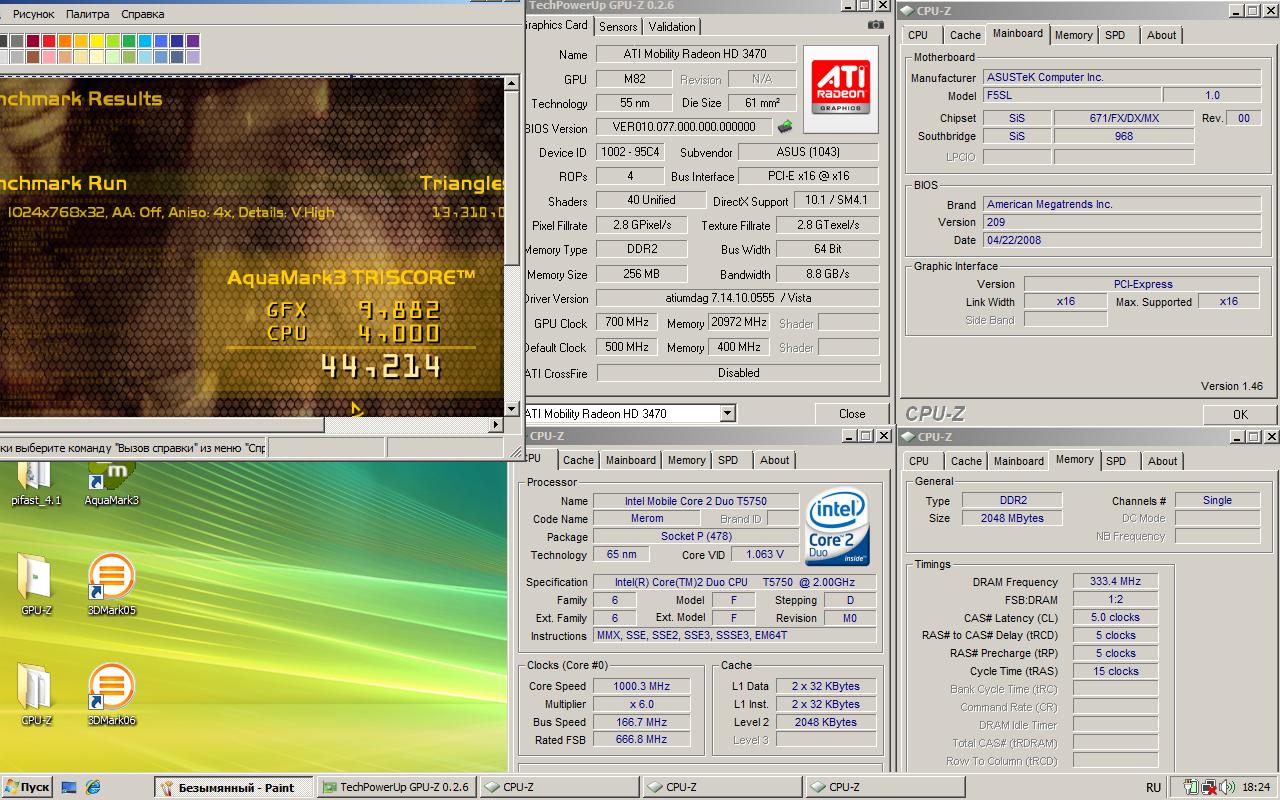Click the volume tray icon
The height and width of the screenshot is (800, 1280).
pyautogui.click(x=1228, y=787)
